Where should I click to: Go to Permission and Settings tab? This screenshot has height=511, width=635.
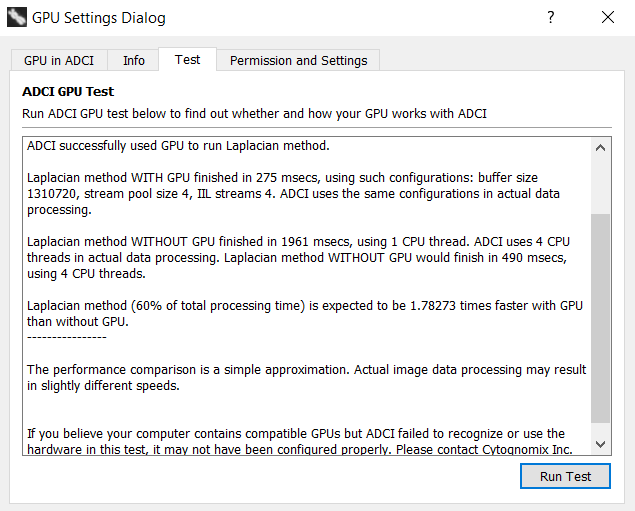(298, 61)
